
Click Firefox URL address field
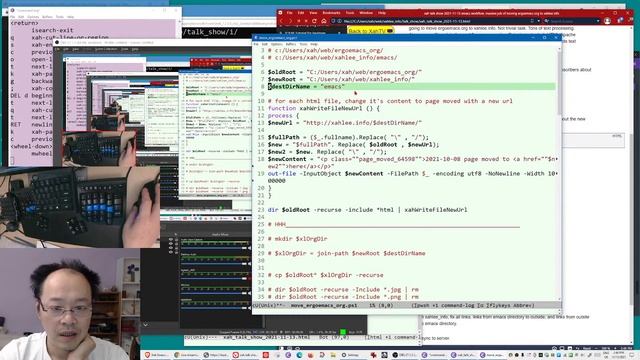[435, 21]
